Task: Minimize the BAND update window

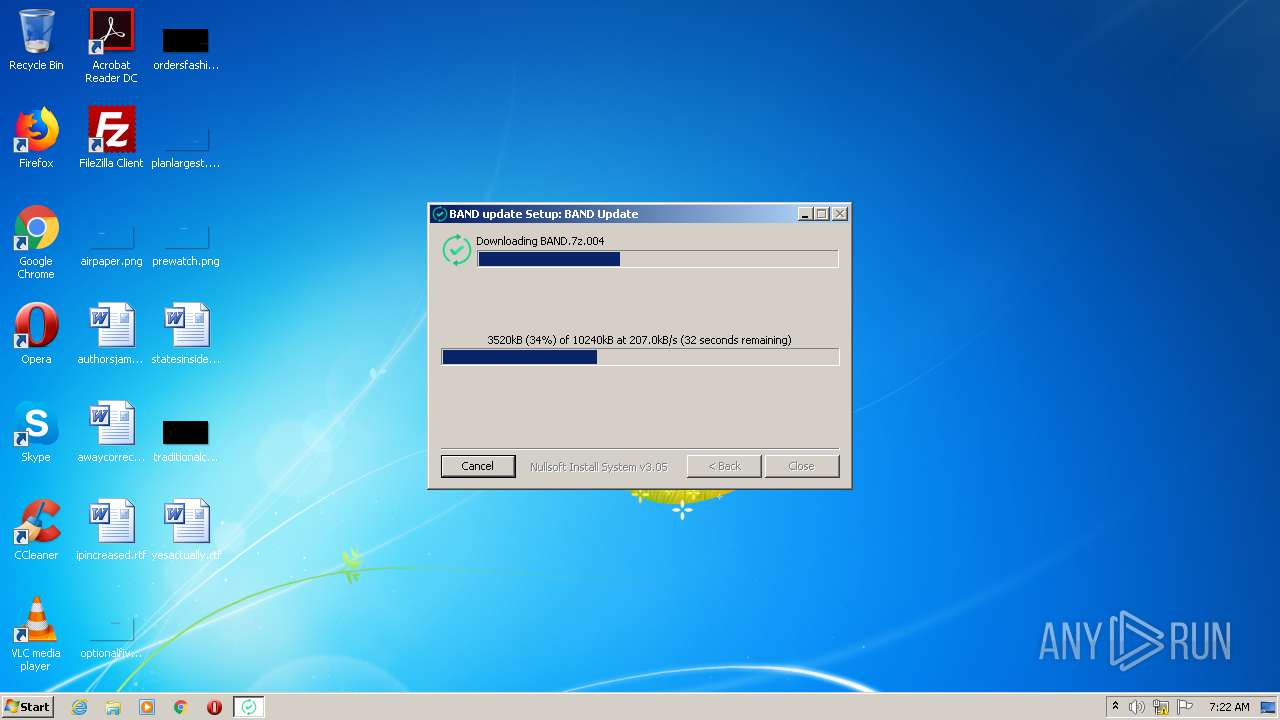Action: coord(805,214)
